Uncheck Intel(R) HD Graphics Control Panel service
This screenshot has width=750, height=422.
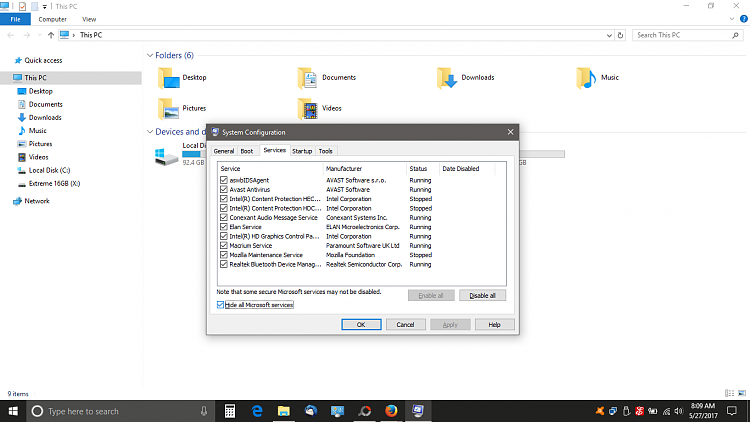coord(223,236)
